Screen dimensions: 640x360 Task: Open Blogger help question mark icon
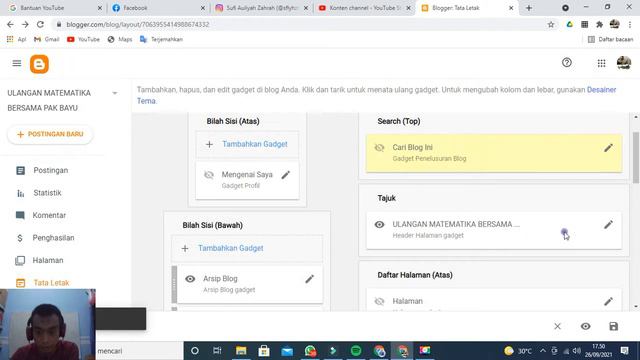point(567,62)
